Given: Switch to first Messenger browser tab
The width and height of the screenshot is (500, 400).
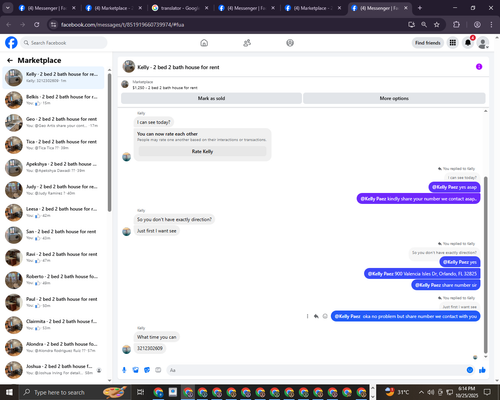Looking at the screenshot, I should coord(47,8).
